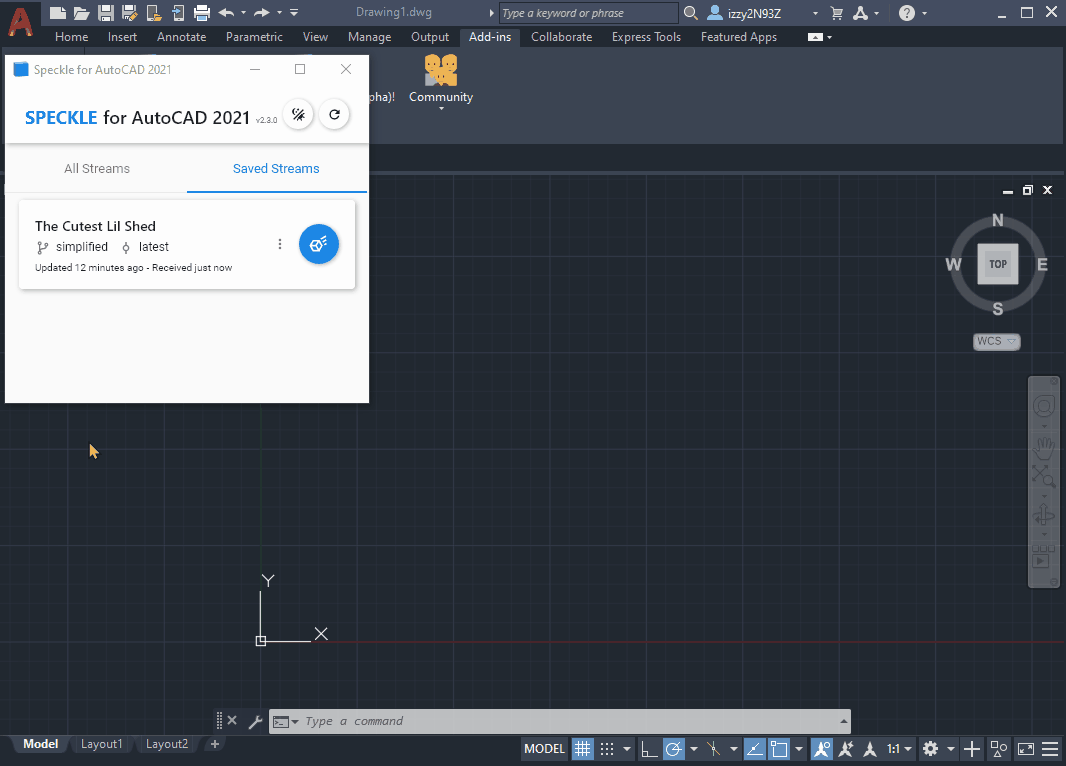Click the blue receive stream button

click(319, 244)
